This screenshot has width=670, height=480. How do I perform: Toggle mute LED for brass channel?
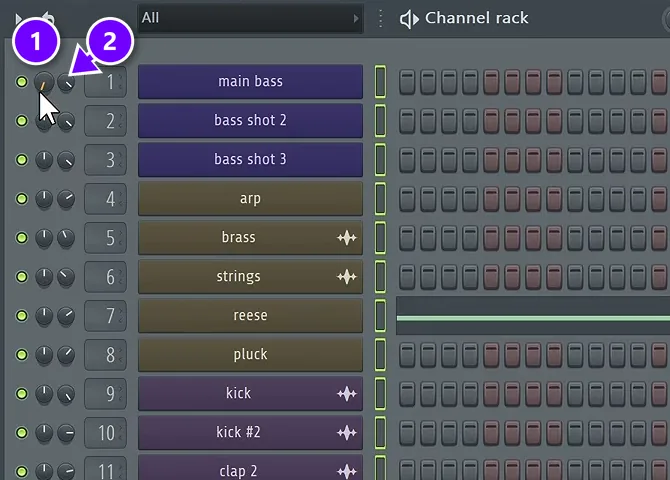[x=21, y=237]
